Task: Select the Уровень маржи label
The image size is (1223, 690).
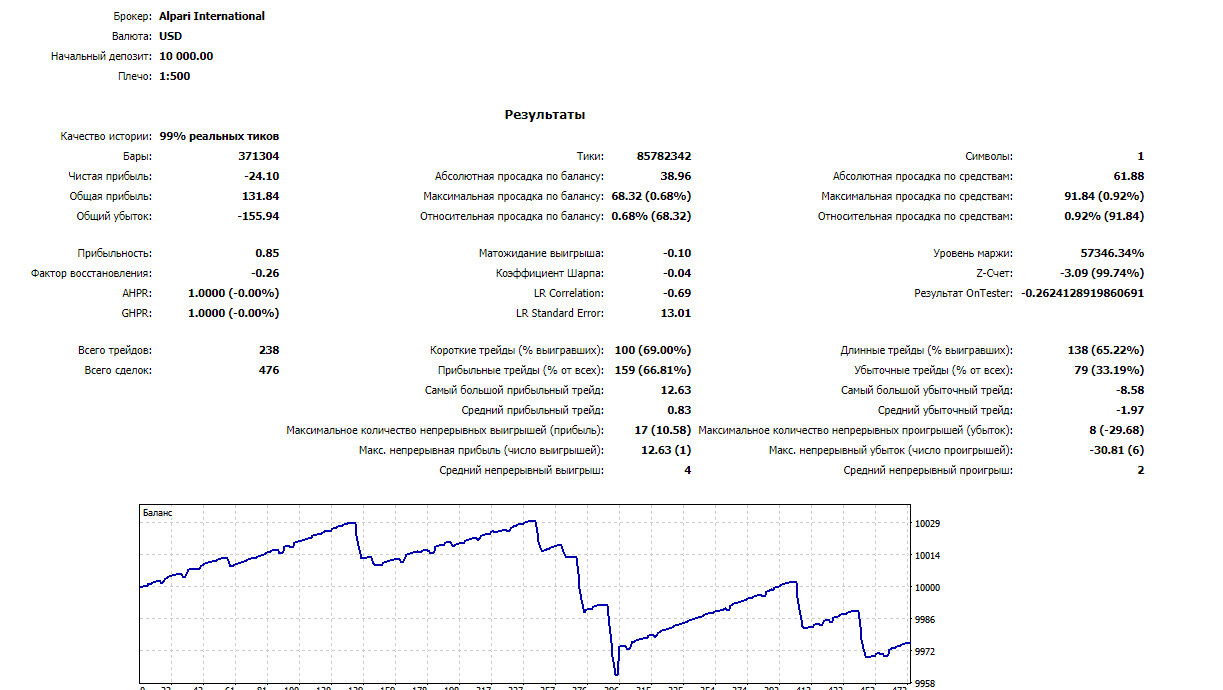Action: click(x=975, y=253)
